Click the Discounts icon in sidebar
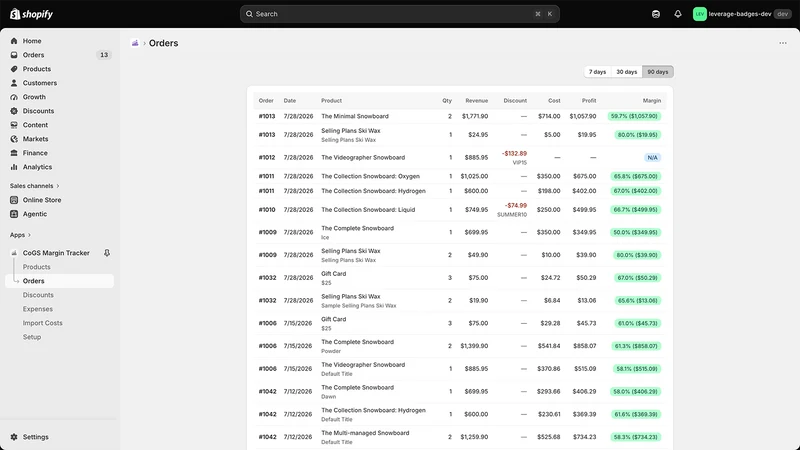The image size is (800, 450). [x=14, y=111]
